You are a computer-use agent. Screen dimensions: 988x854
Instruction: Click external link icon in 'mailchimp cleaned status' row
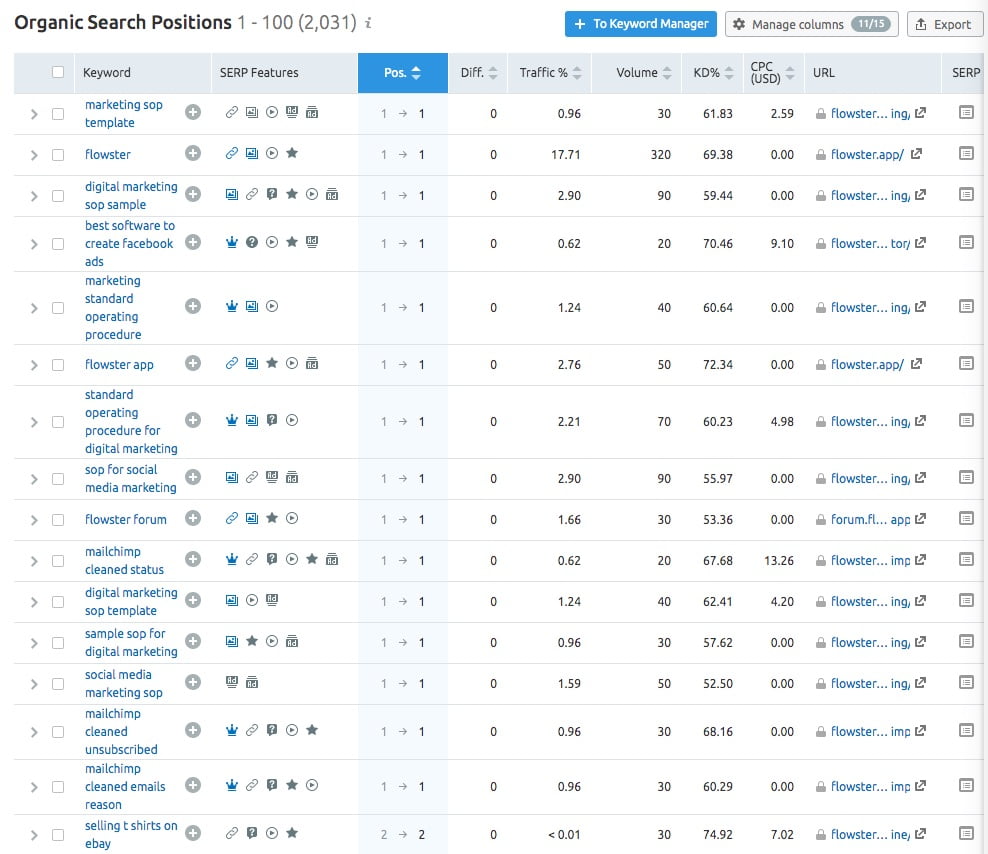(x=920, y=560)
